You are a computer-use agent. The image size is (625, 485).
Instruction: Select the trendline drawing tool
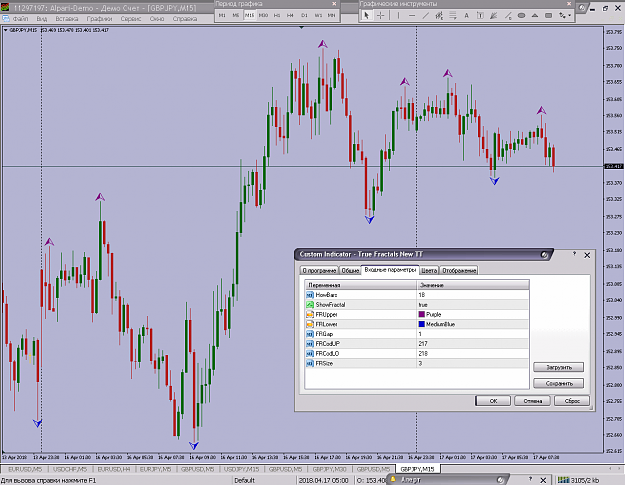click(425, 16)
